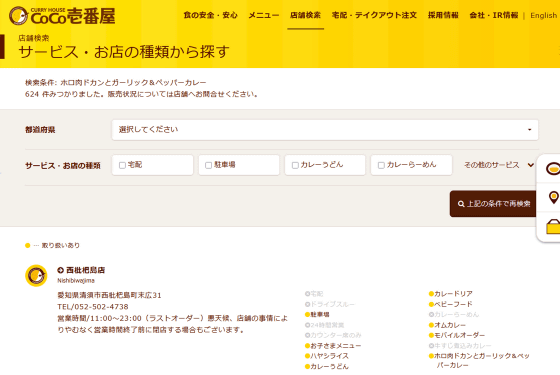Open the floating takeout bag icon
Image resolution: width=560 pixels, height=375 pixels.
click(553, 227)
